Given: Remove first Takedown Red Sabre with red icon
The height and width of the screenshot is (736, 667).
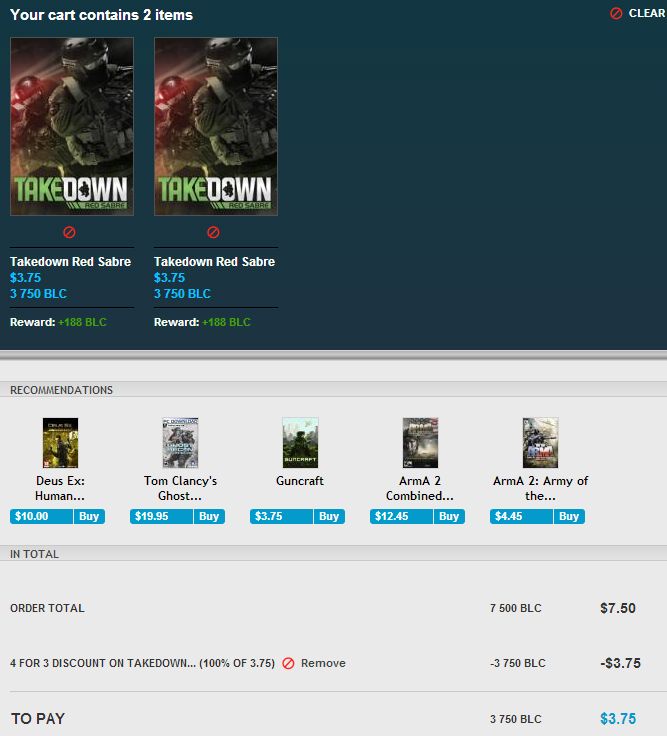Looking at the screenshot, I should [x=69, y=232].
